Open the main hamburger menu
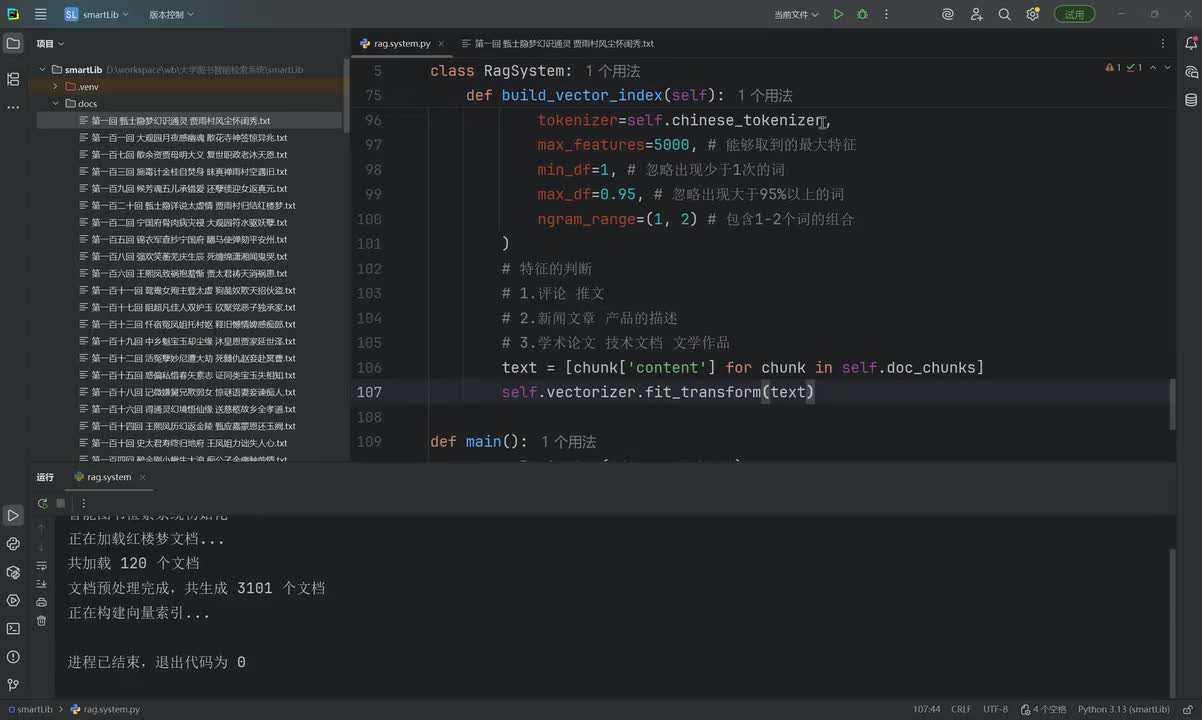 click(40, 14)
